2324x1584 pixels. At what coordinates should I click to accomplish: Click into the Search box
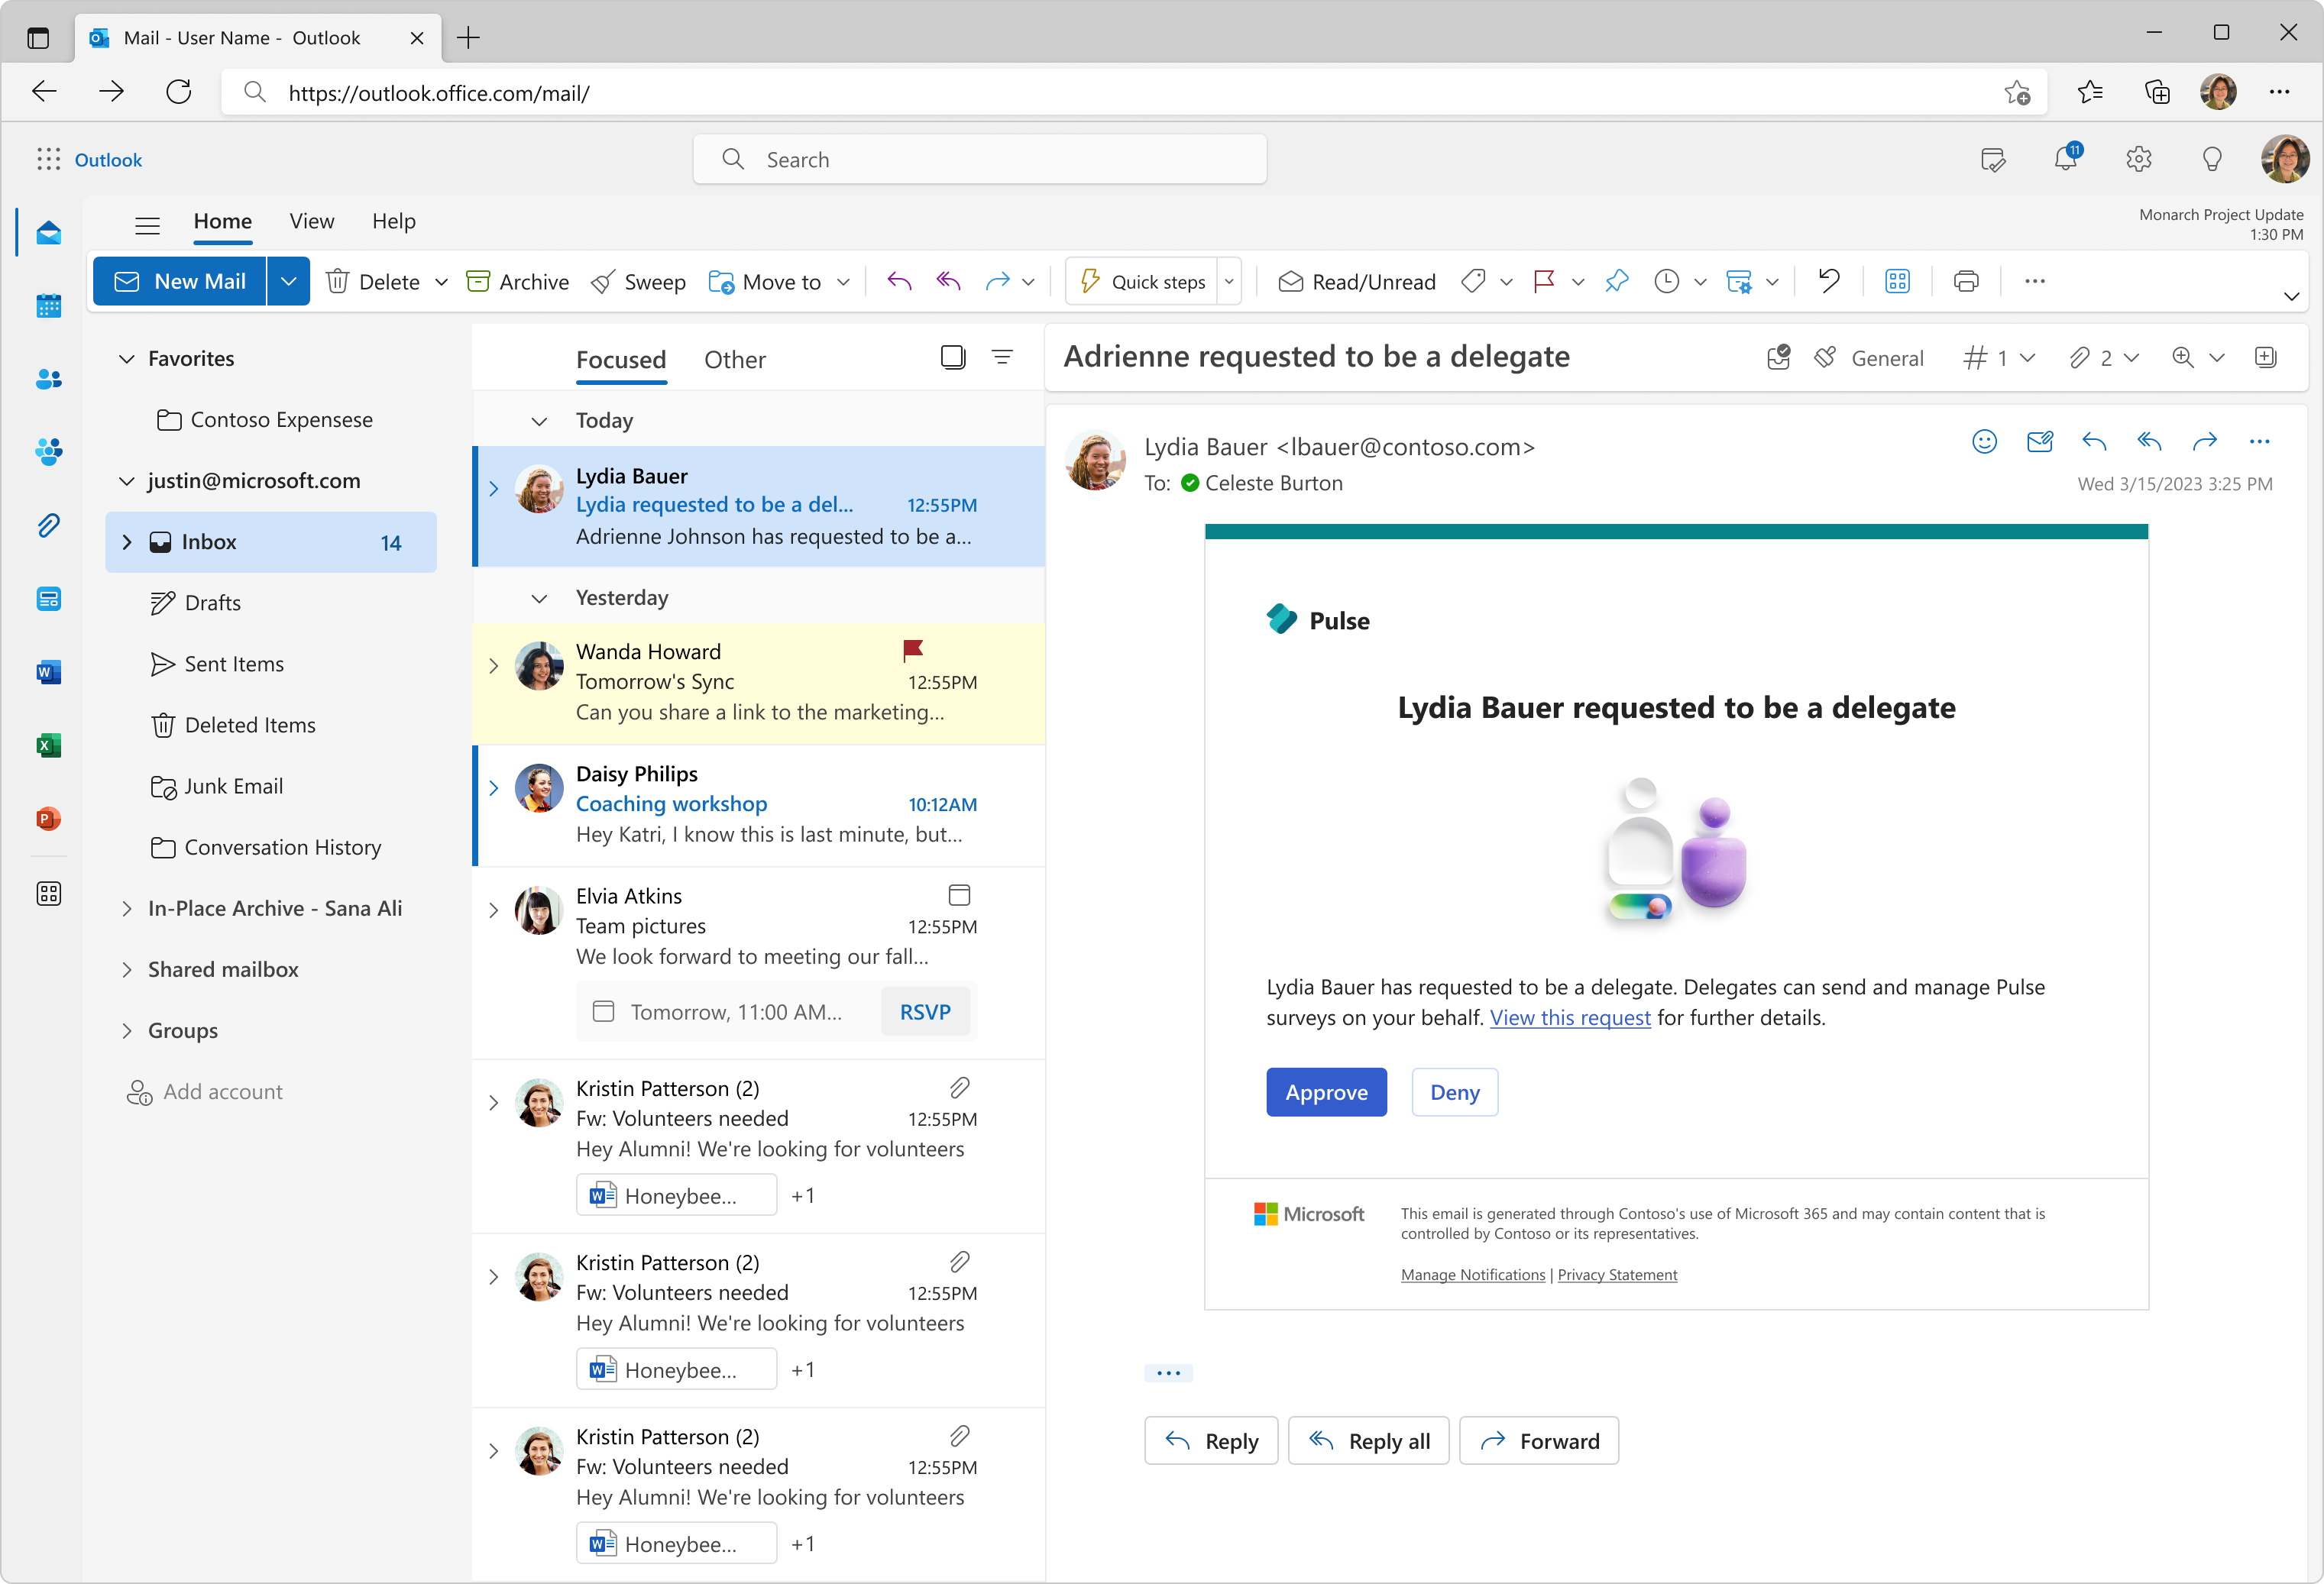pyautogui.click(x=980, y=160)
